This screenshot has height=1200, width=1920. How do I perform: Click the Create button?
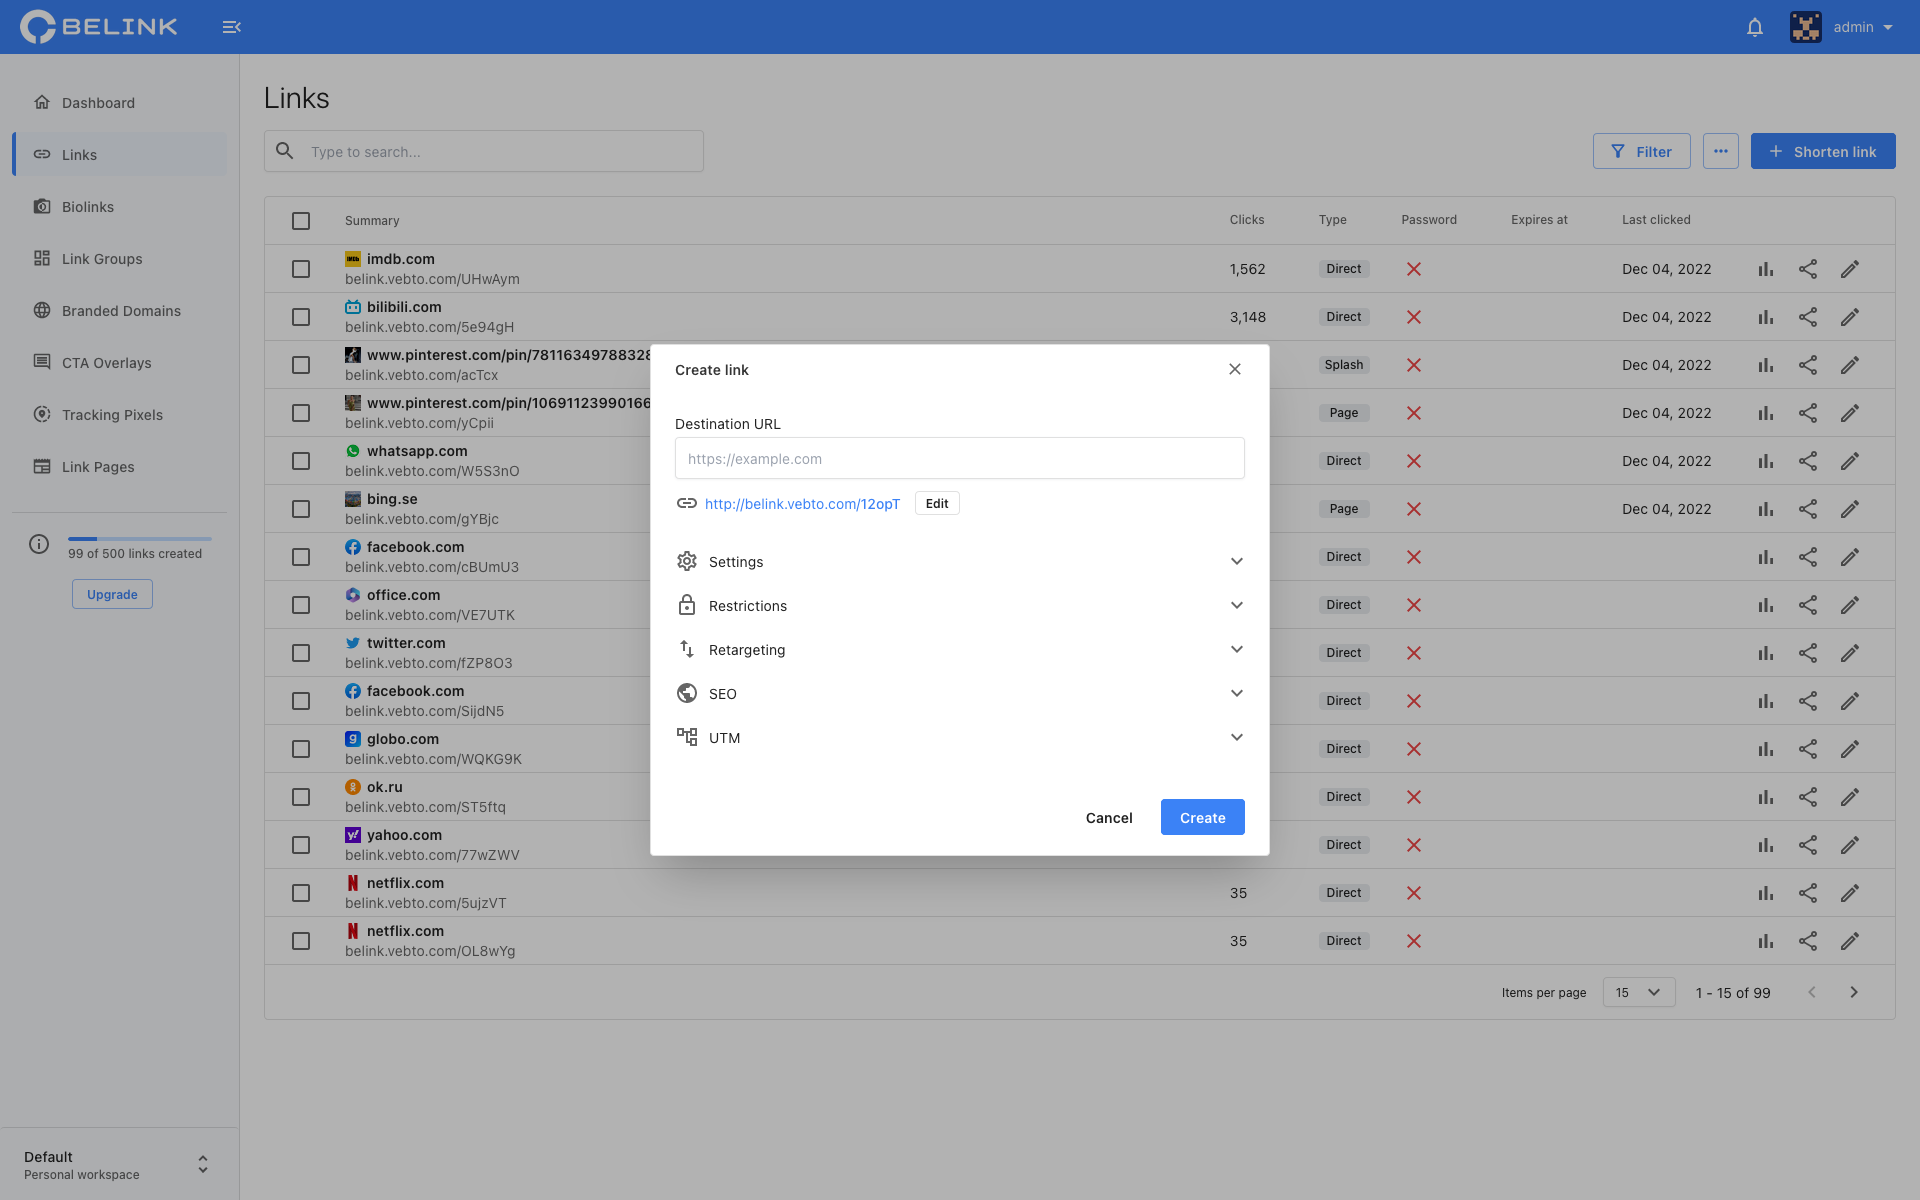tap(1202, 817)
